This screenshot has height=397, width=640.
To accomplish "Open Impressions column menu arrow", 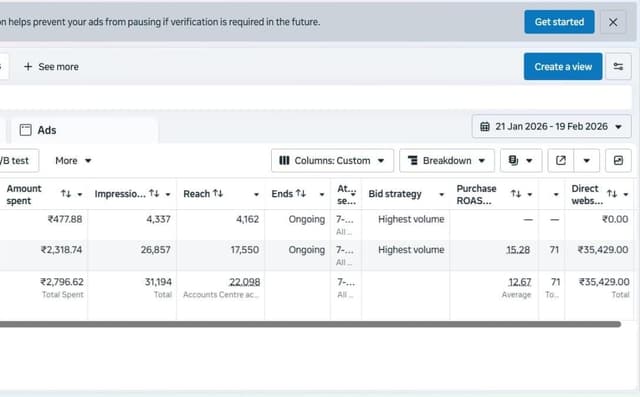I will (168, 195).
